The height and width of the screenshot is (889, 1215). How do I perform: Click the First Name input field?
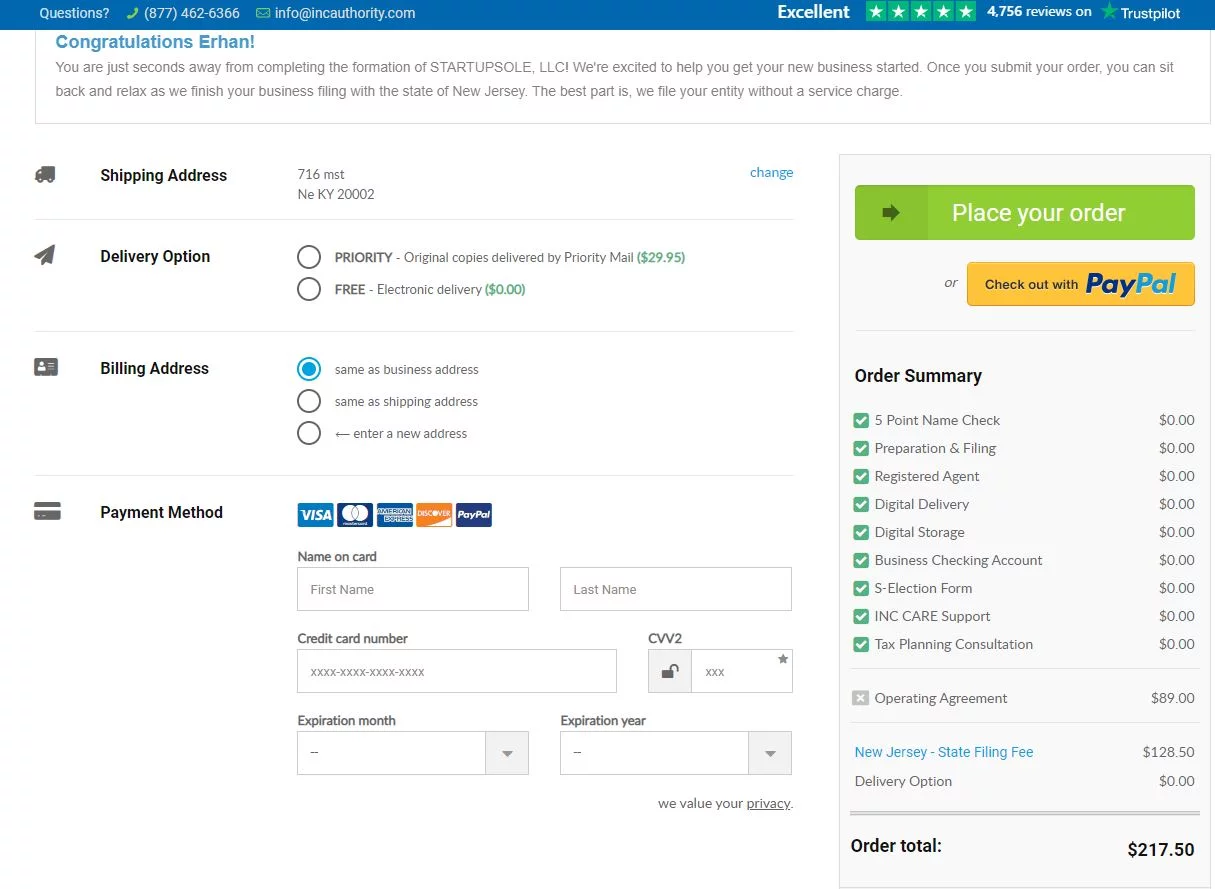click(412, 589)
